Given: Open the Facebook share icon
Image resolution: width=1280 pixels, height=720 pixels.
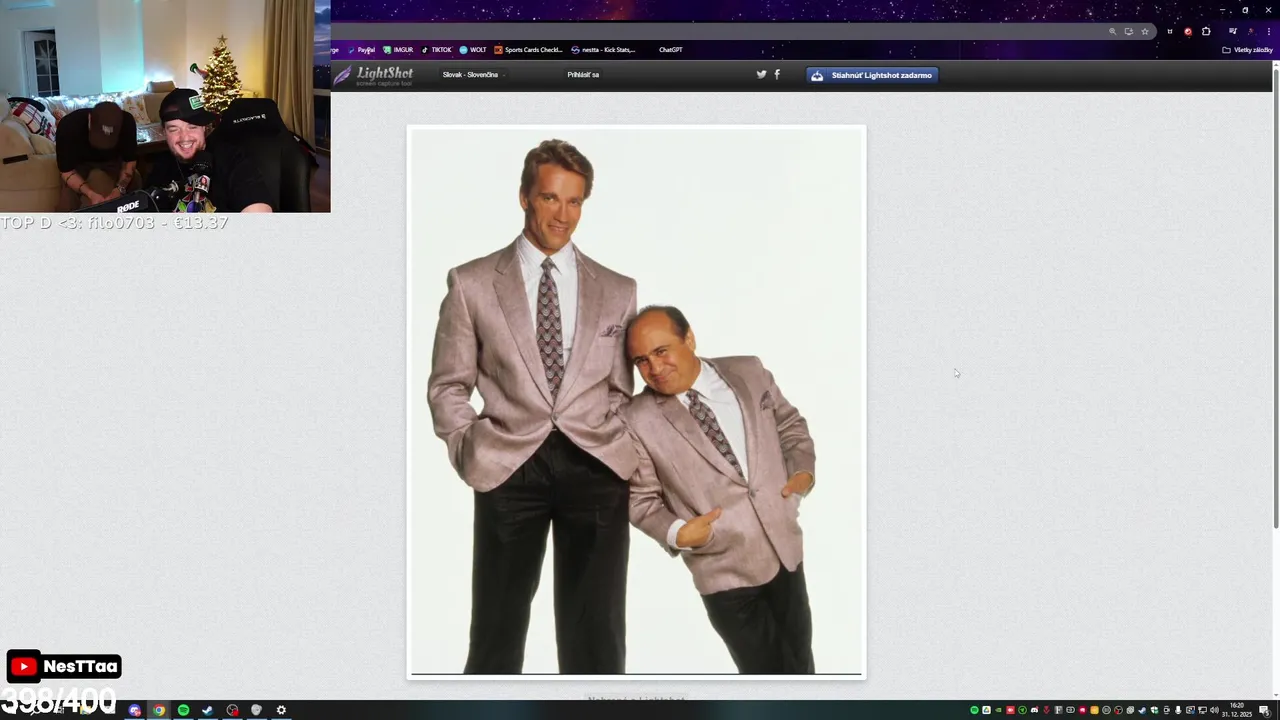Looking at the screenshot, I should pyautogui.click(x=777, y=74).
